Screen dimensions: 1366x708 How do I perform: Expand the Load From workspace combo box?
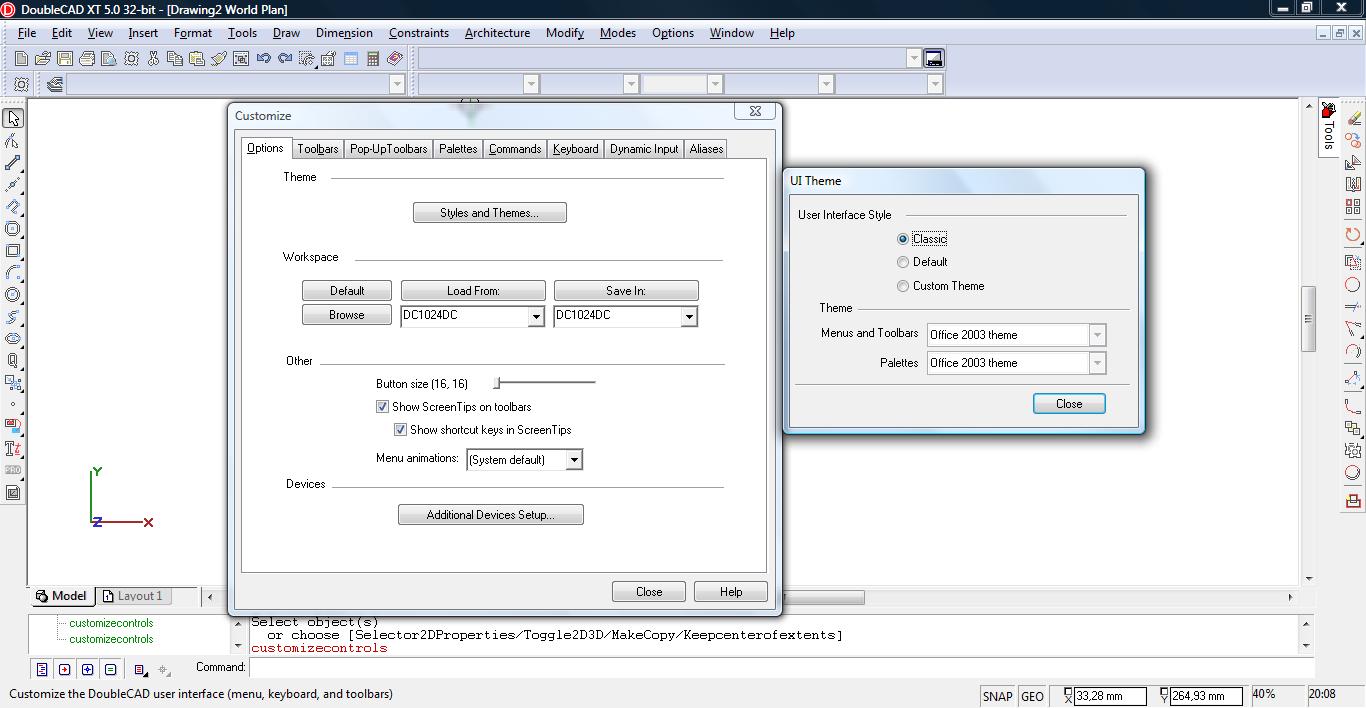536,316
